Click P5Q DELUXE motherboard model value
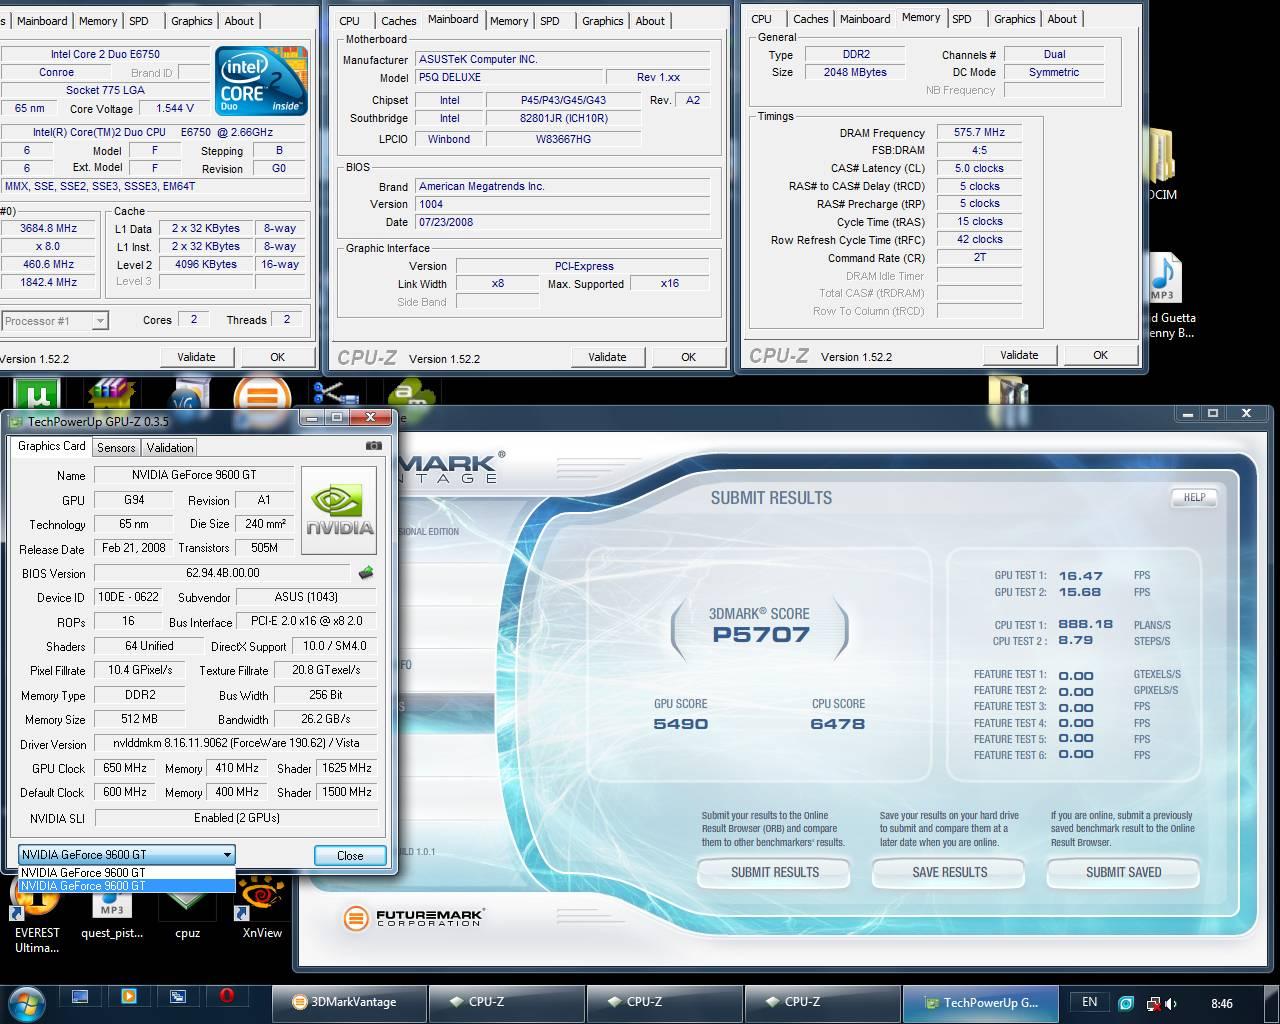The width and height of the screenshot is (1280, 1024). [508, 77]
